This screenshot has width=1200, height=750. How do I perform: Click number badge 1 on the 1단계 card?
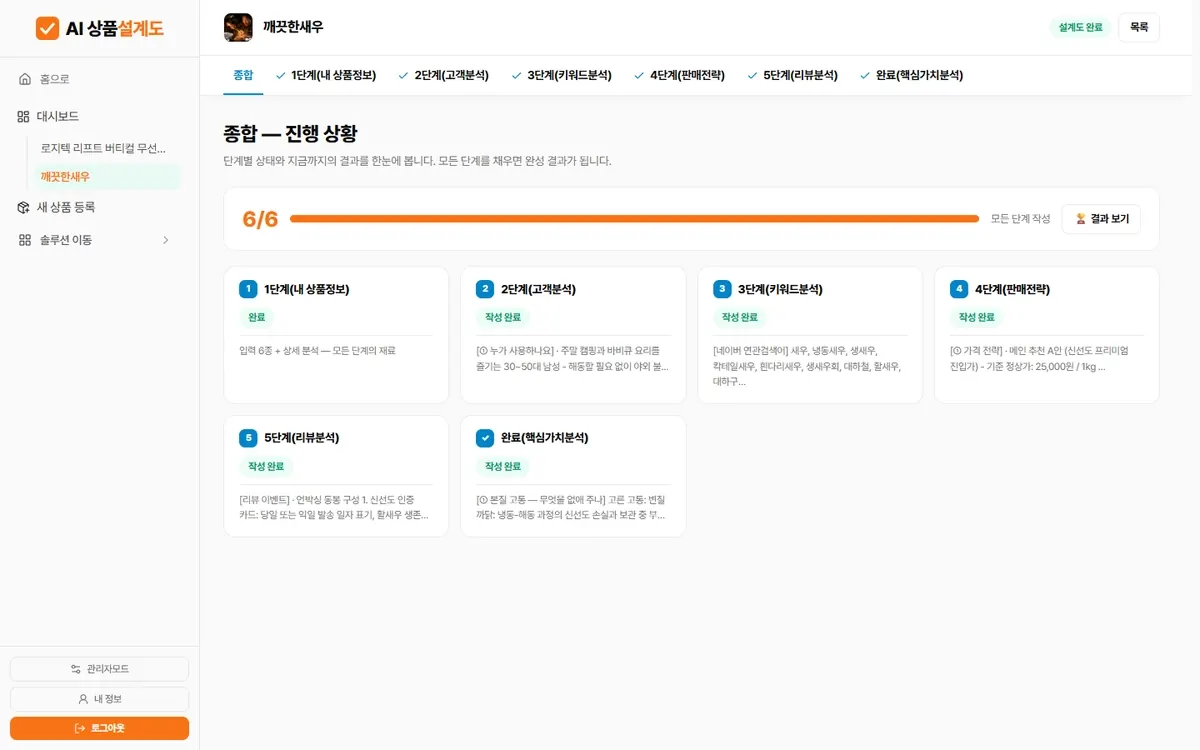point(248,289)
